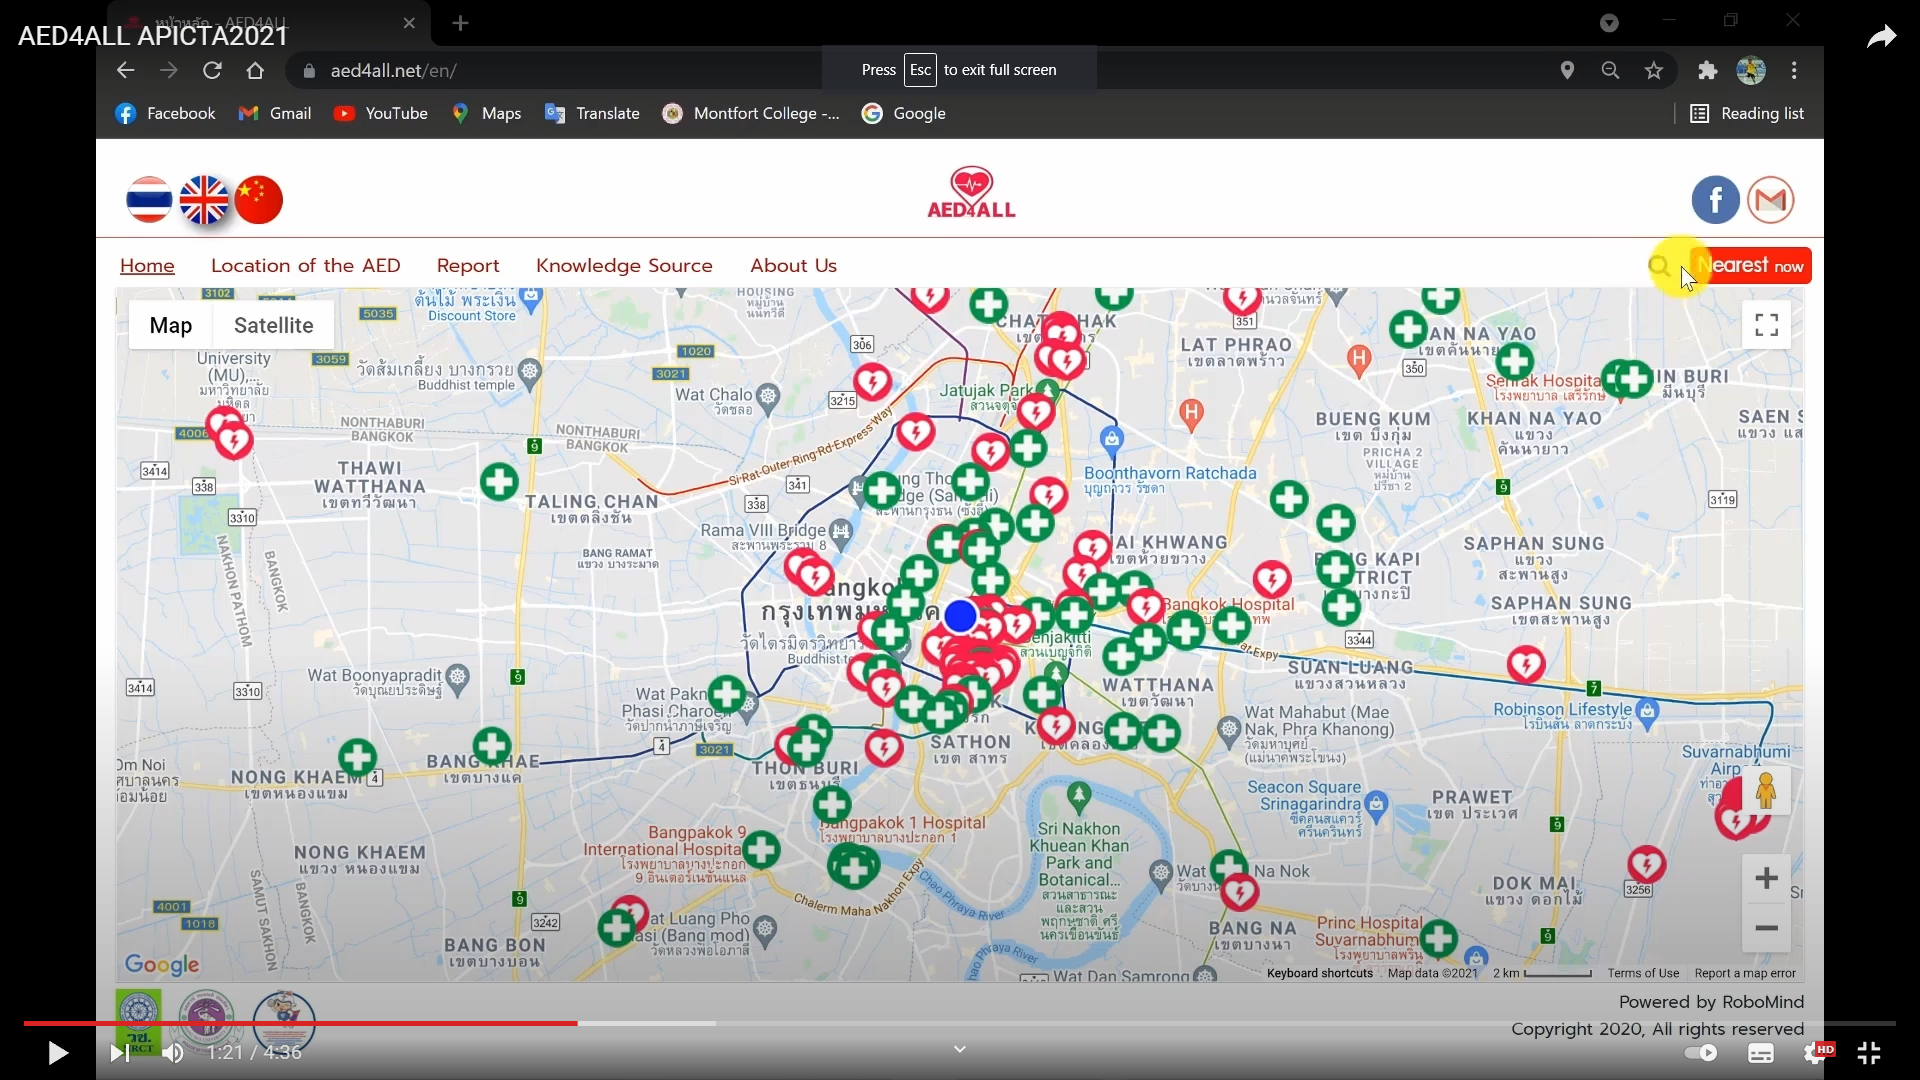
Task: Go to the Home menu item
Action: coord(147,266)
